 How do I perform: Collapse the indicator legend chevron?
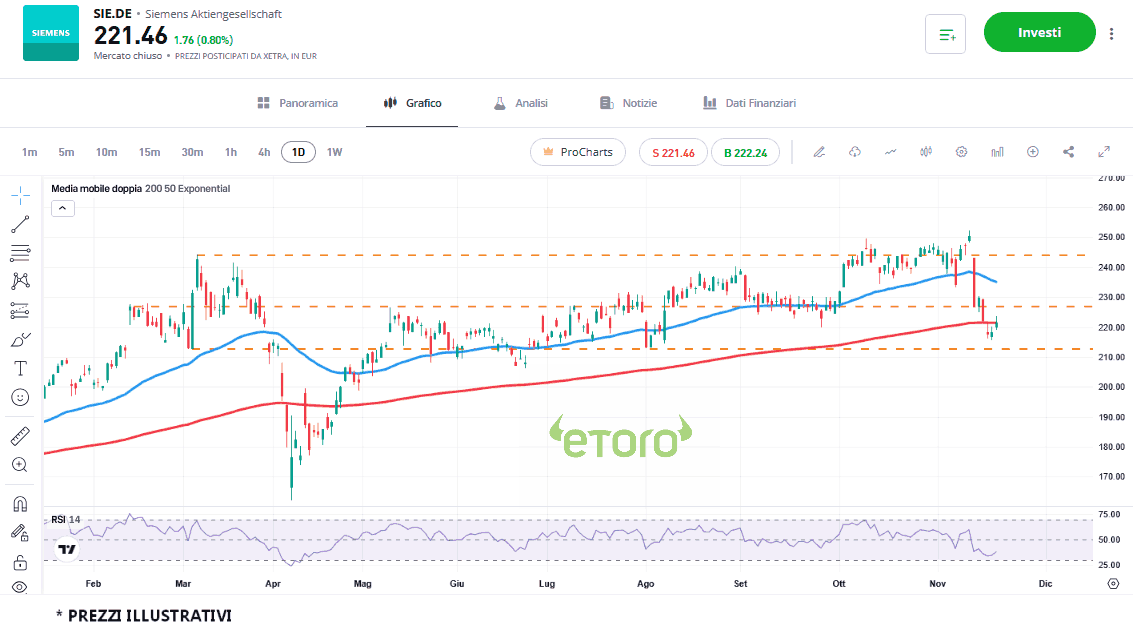[62, 208]
